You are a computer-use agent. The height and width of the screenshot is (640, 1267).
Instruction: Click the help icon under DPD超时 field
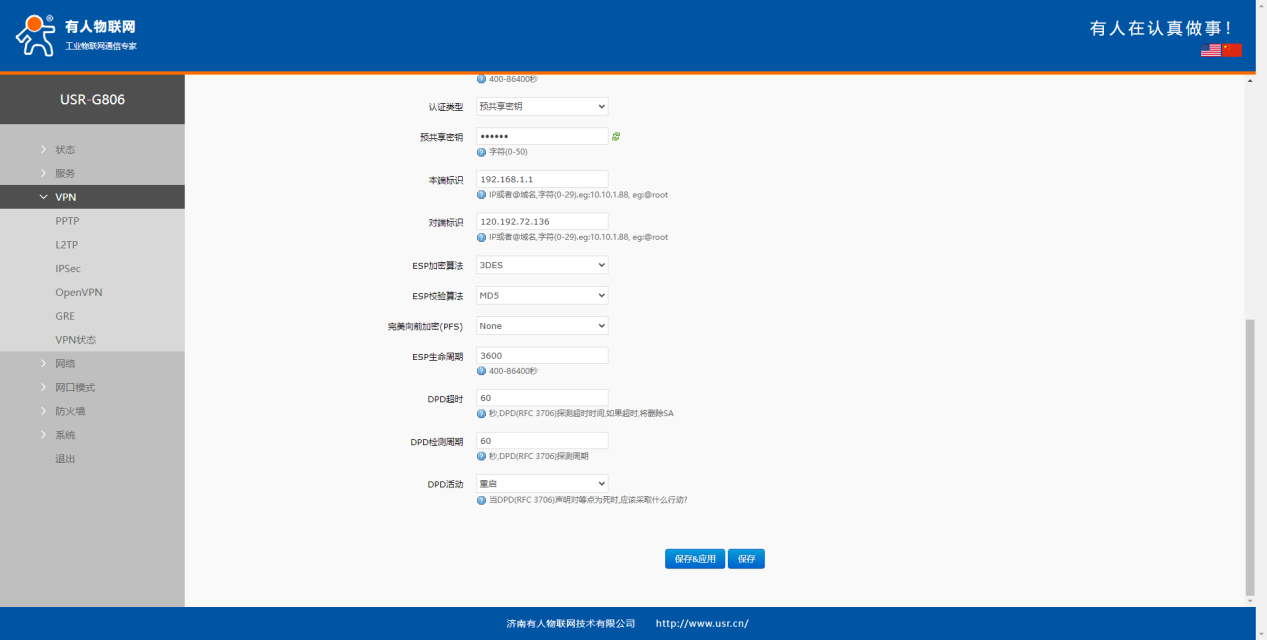[482, 413]
